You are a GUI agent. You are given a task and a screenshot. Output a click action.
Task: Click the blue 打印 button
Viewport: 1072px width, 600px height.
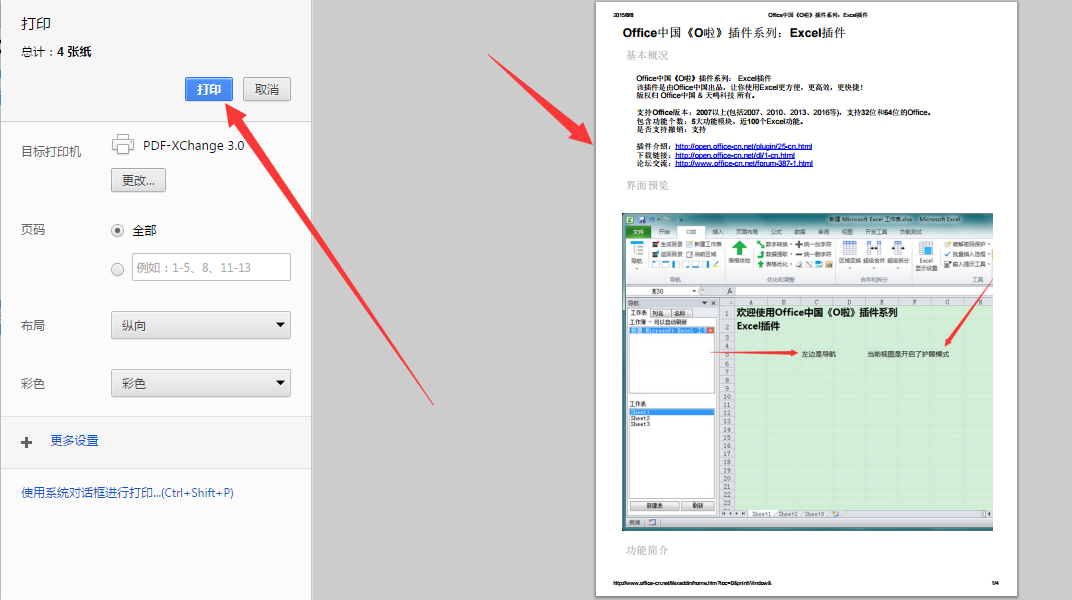(209, 90)
